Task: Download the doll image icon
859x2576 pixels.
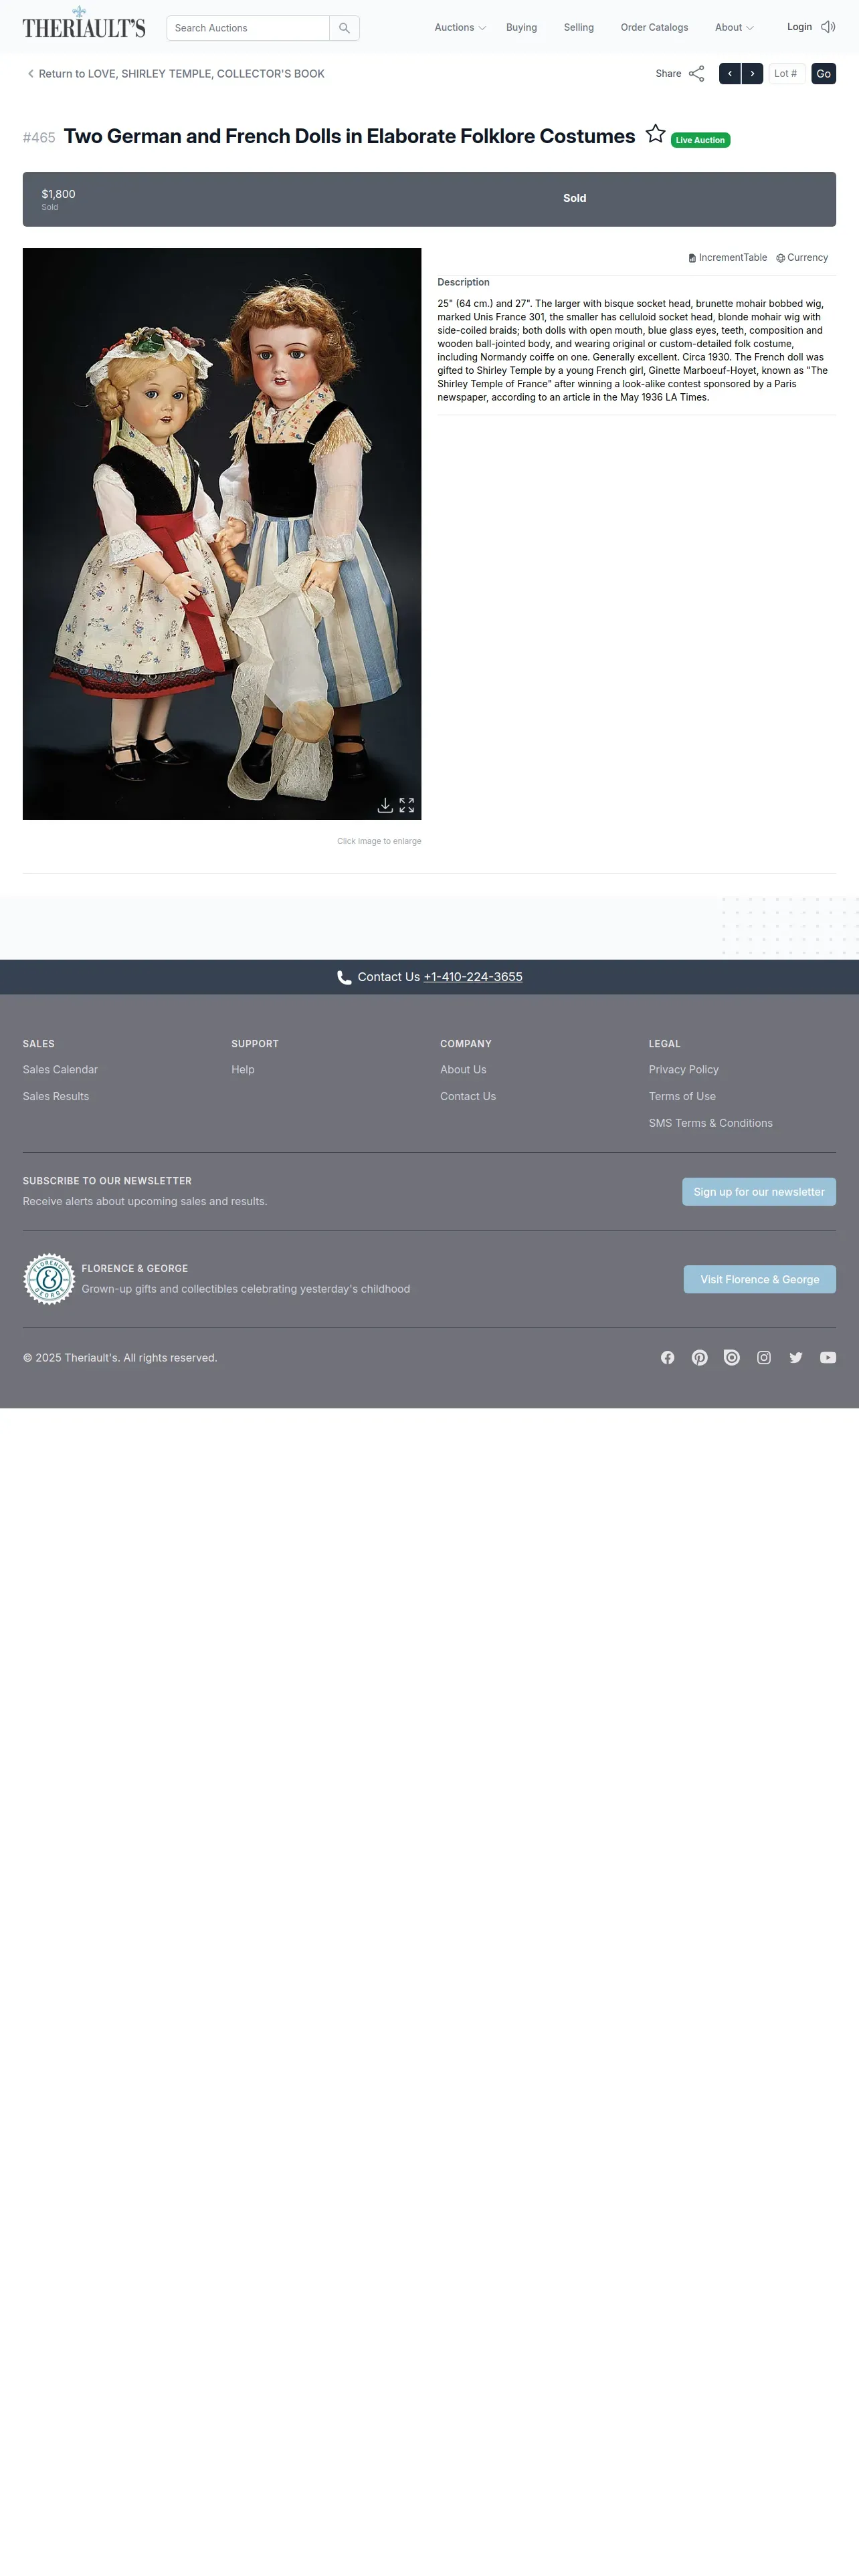Action: [x=385, y=805]
